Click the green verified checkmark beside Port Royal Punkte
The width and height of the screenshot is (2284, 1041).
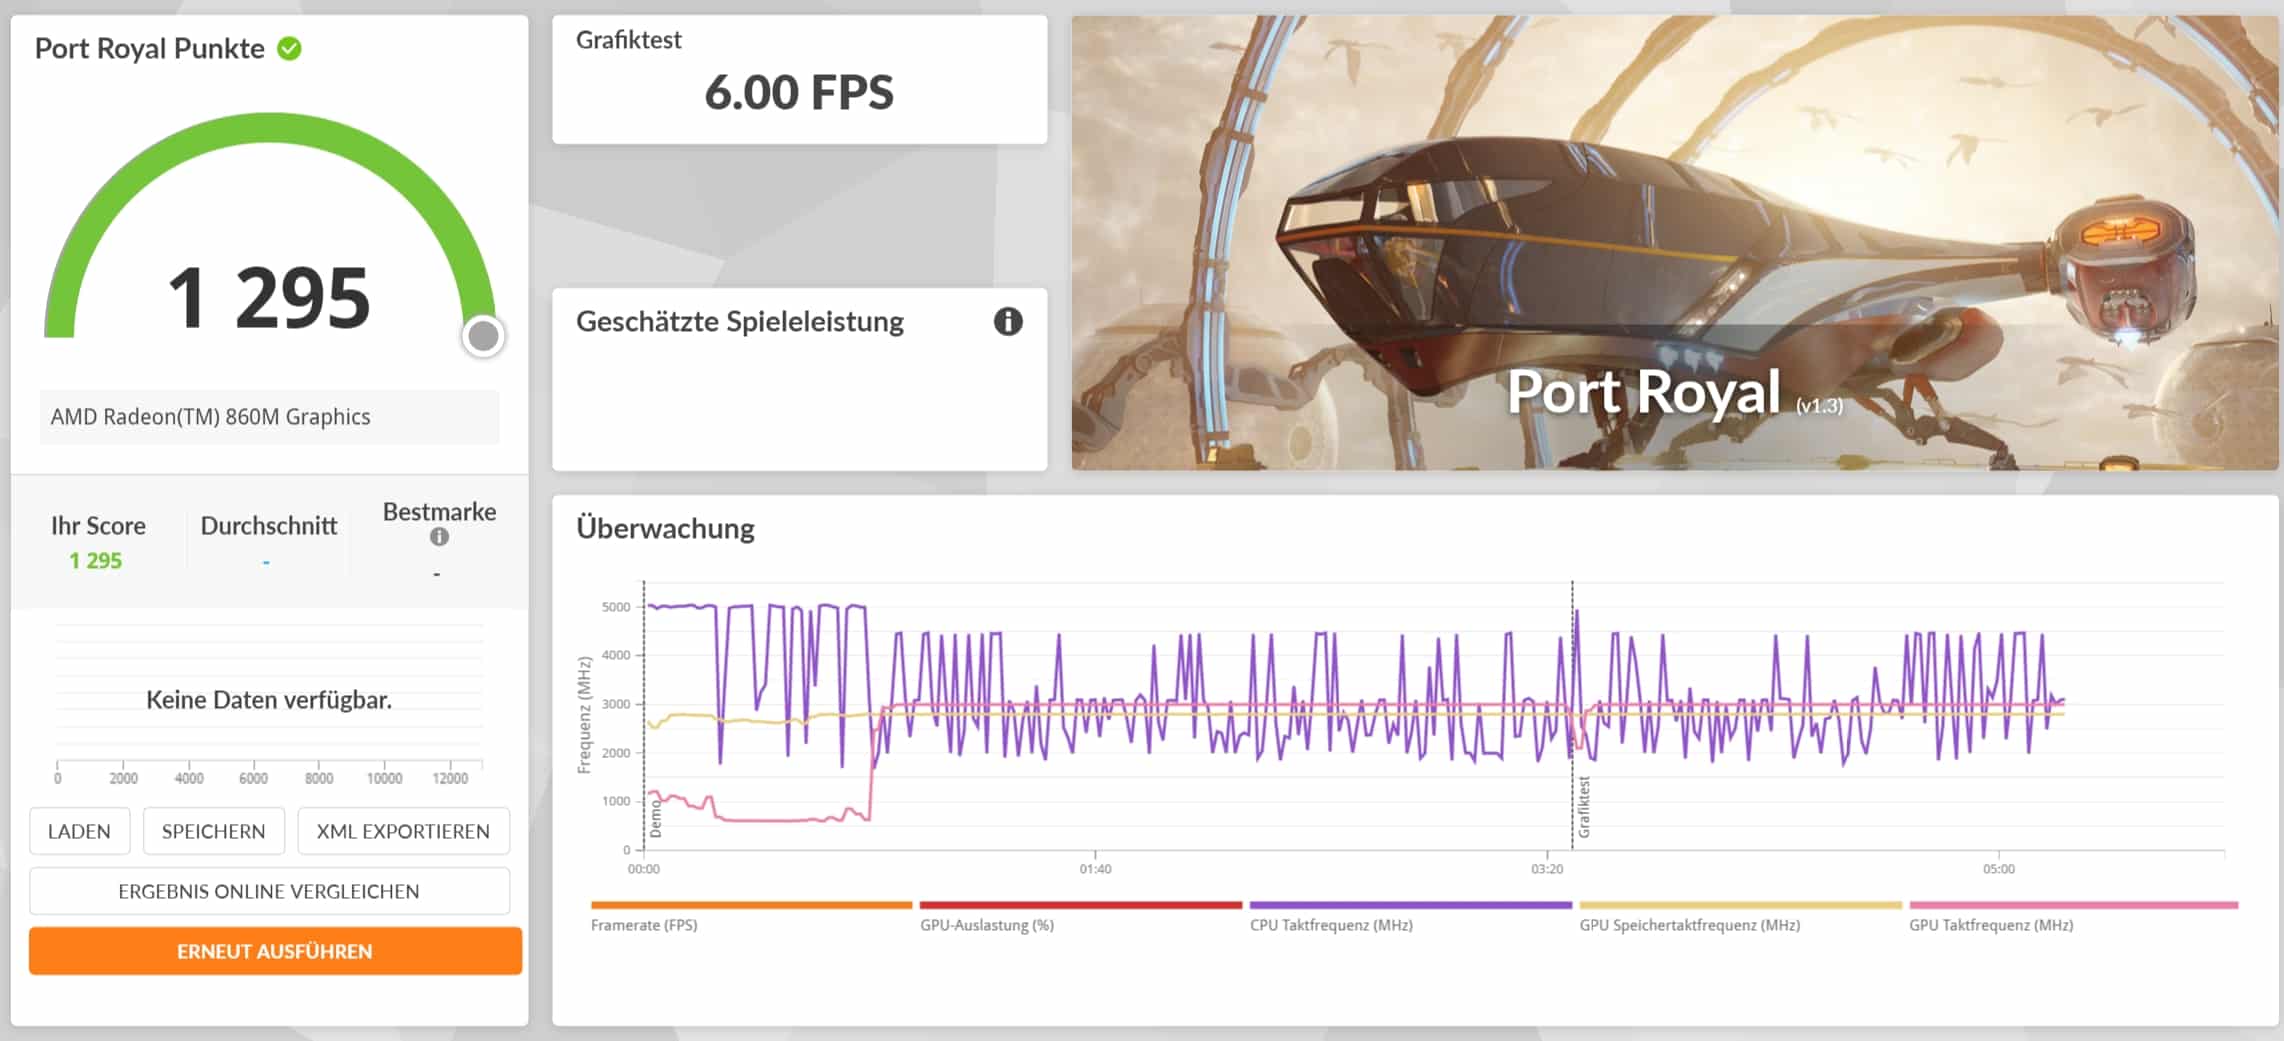coord(289,49)
